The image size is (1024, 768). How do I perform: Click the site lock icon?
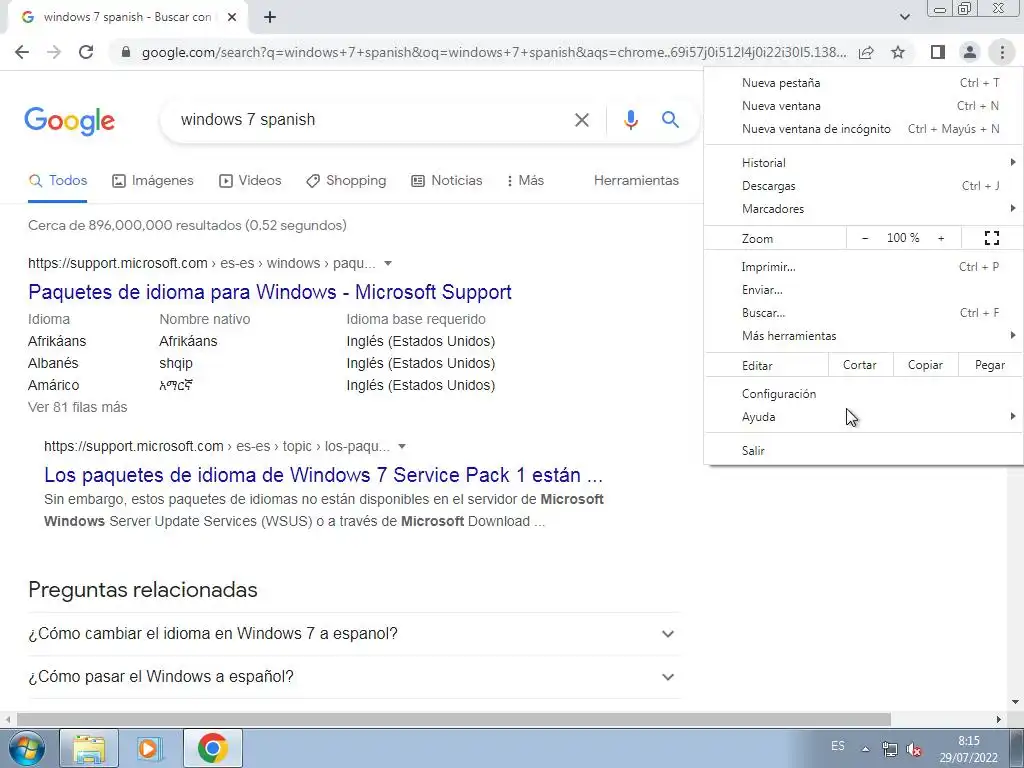pyautogui.click(x=126, y=52)
